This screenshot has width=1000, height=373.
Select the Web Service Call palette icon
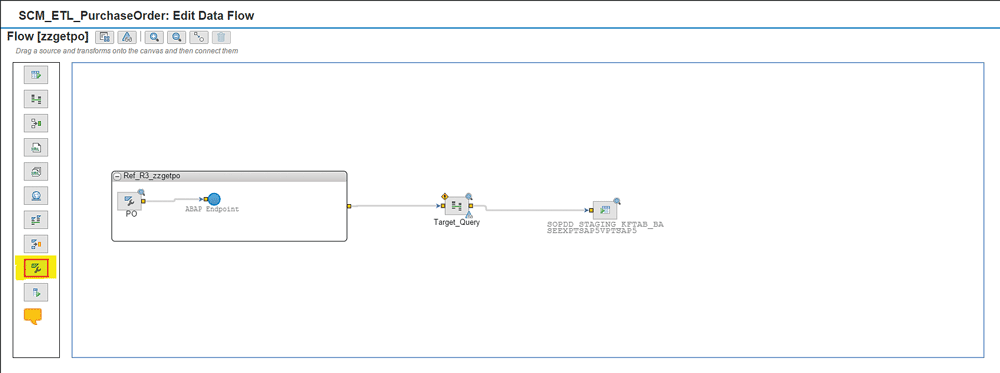pyautogui.click(x=36, y=196)
